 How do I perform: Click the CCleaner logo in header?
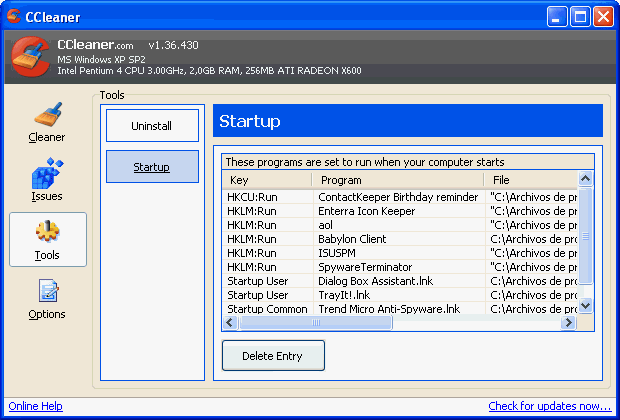(x=30, y=57)
